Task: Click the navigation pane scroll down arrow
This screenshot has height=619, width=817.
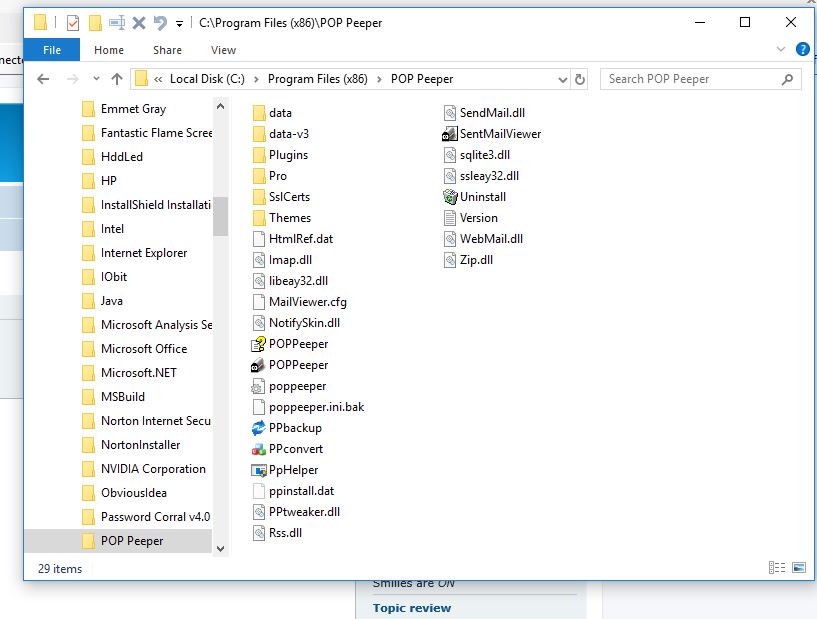Action: pyautogui.click(x=220, y=549)
